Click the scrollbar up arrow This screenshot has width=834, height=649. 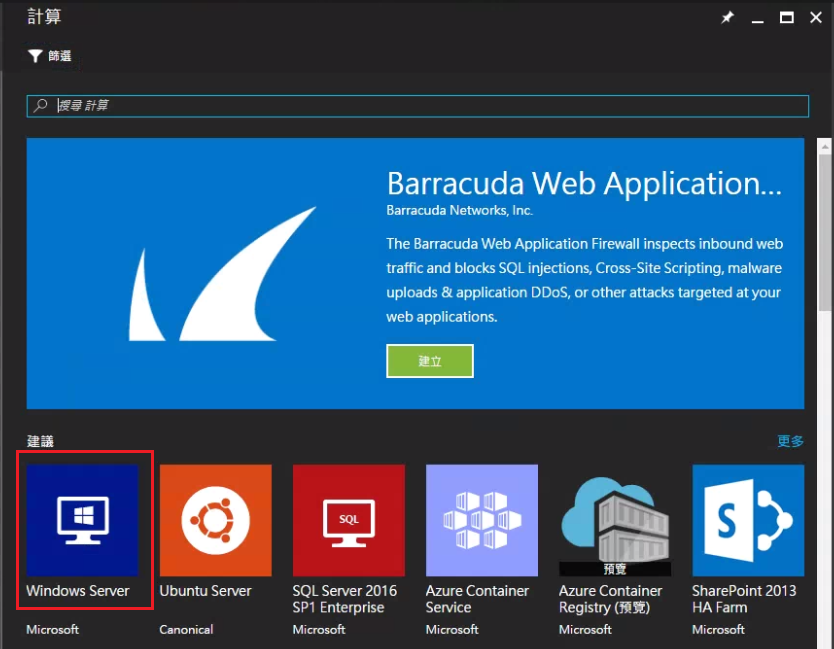825,146
